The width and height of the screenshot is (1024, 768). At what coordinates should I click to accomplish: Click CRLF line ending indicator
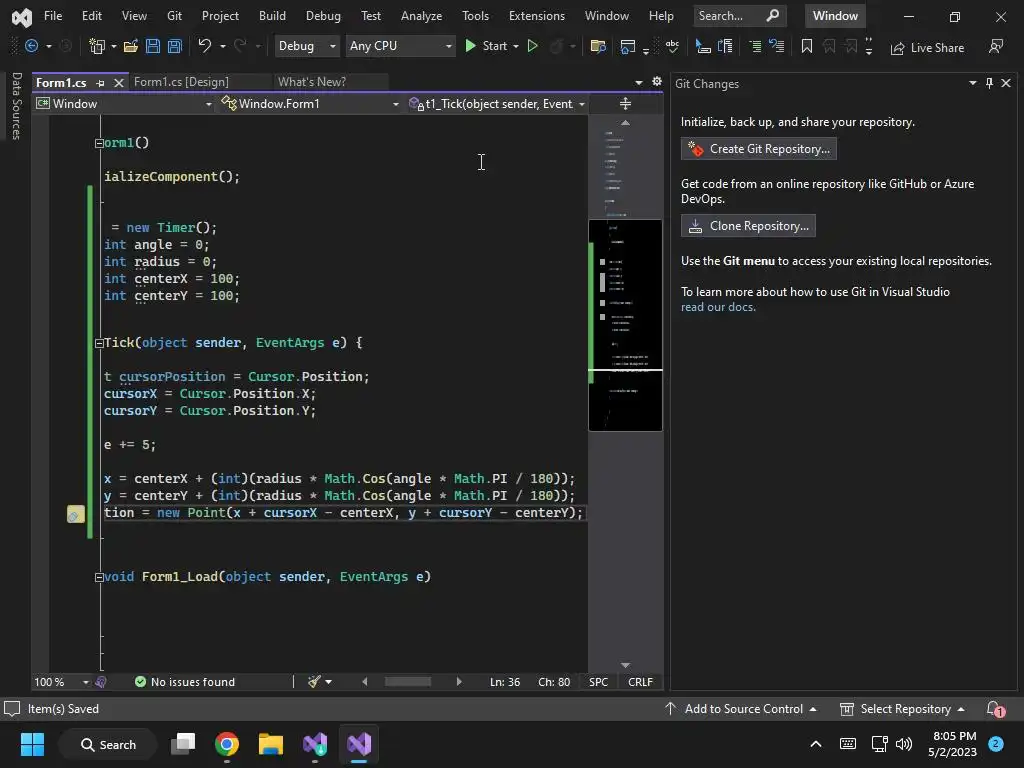pyautogui.click(x=640, y=682)
